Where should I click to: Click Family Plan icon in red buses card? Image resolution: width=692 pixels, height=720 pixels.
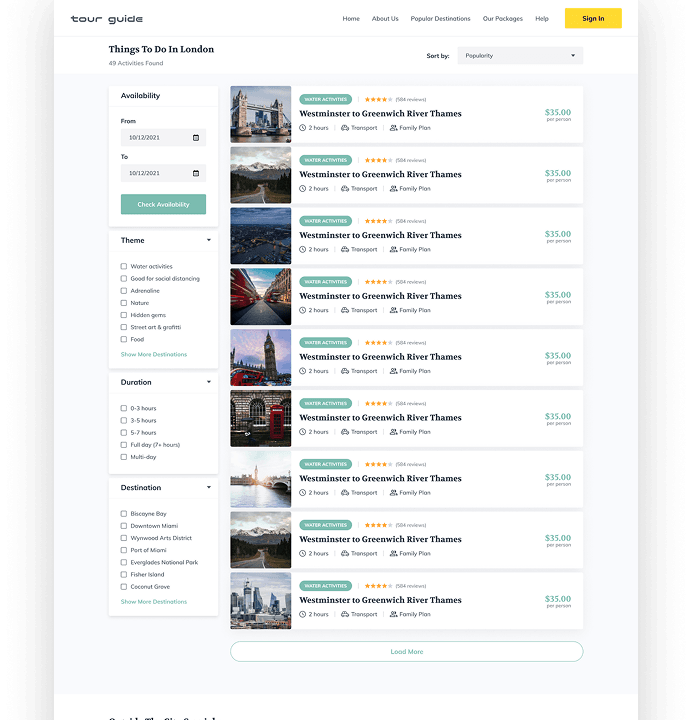point(394,310)
